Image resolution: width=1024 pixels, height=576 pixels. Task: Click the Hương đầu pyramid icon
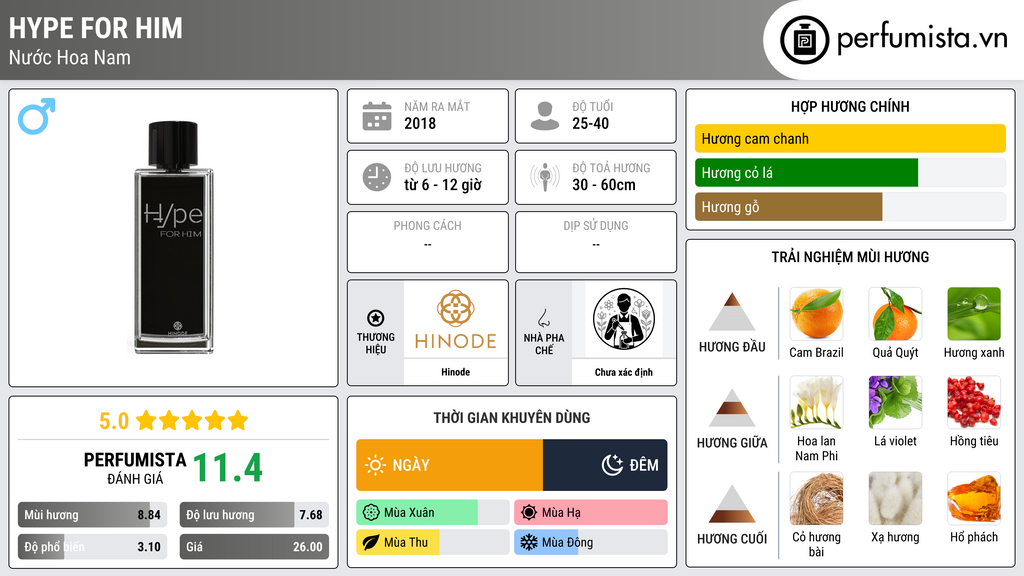[732, 312]
